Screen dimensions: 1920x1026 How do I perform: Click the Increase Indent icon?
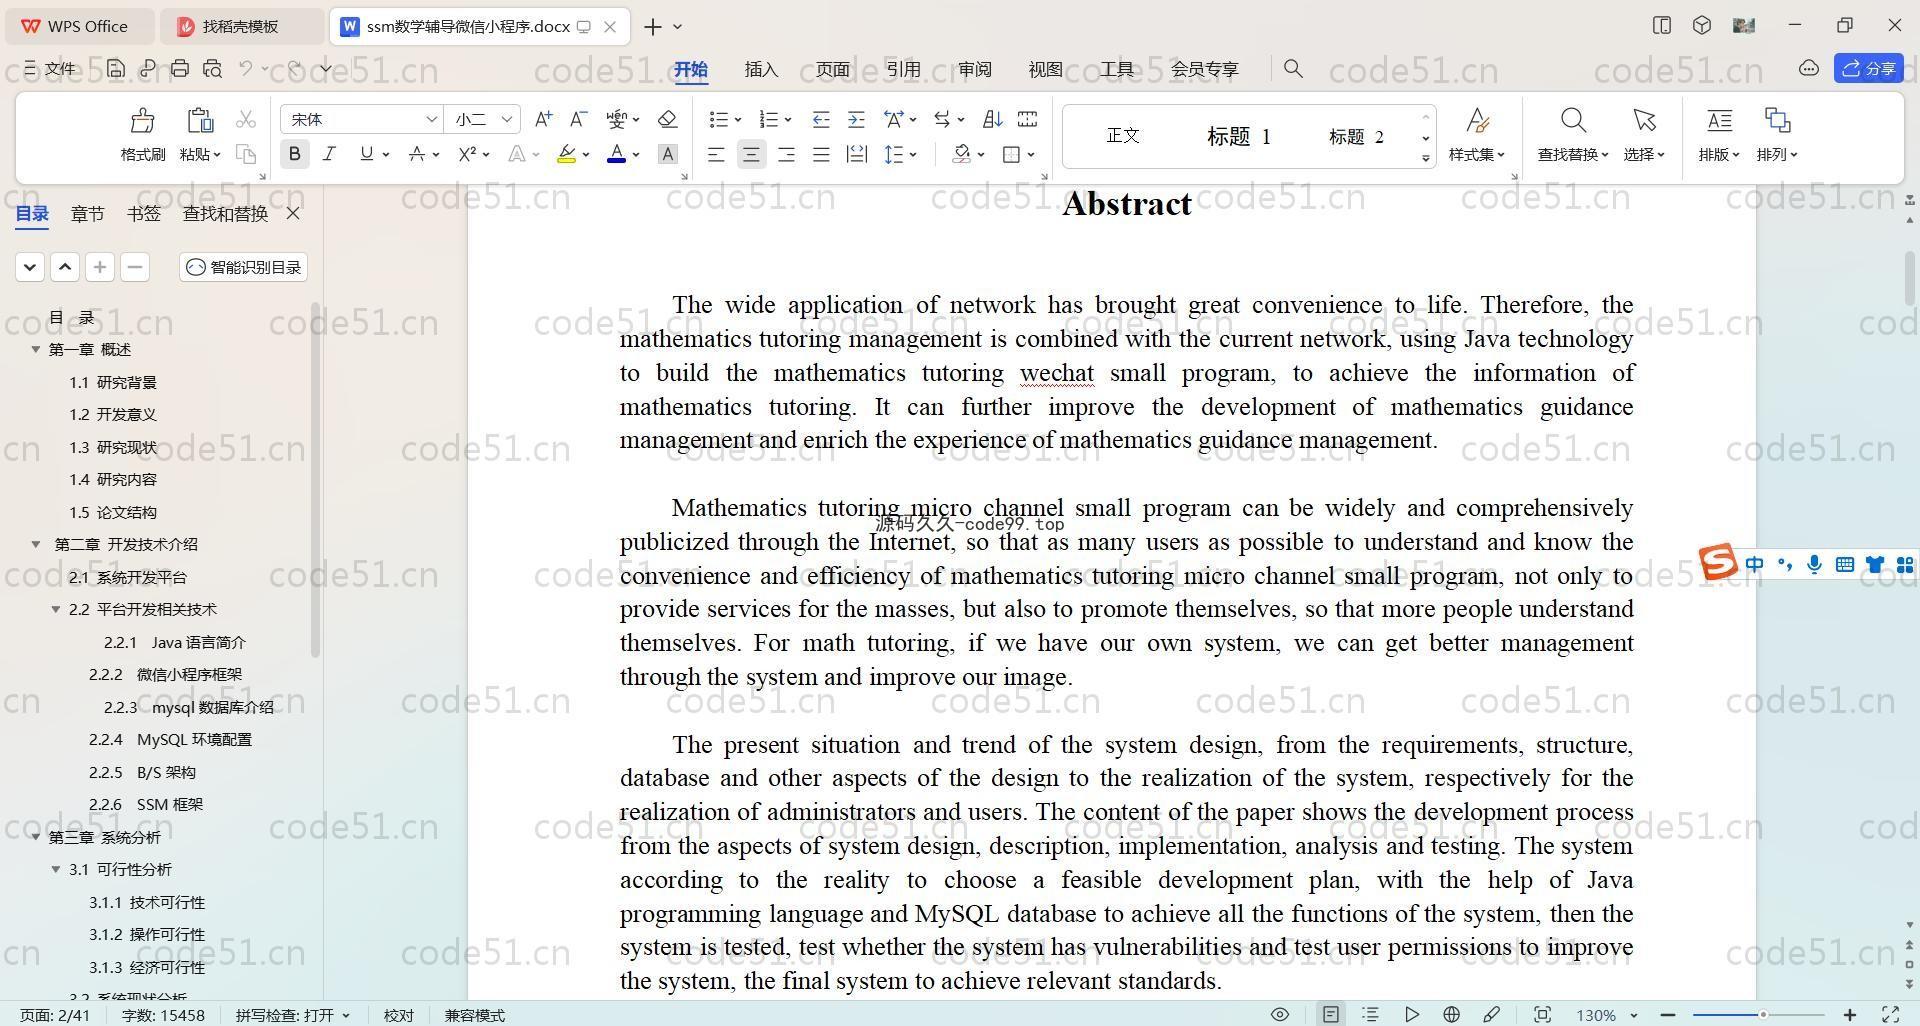pos(856,119)
